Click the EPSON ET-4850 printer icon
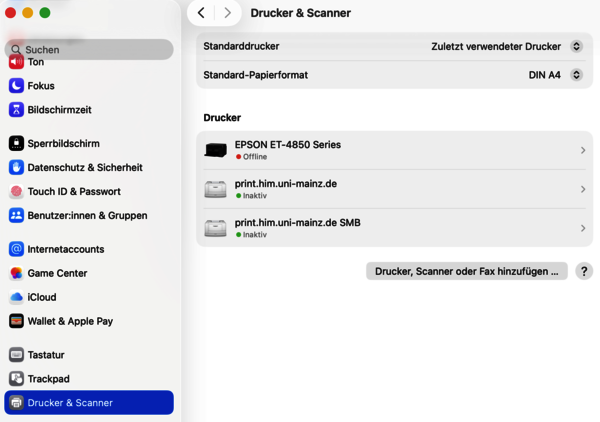Image resolution: width=600 pixels, height=422 pixels. click(215, 150)
